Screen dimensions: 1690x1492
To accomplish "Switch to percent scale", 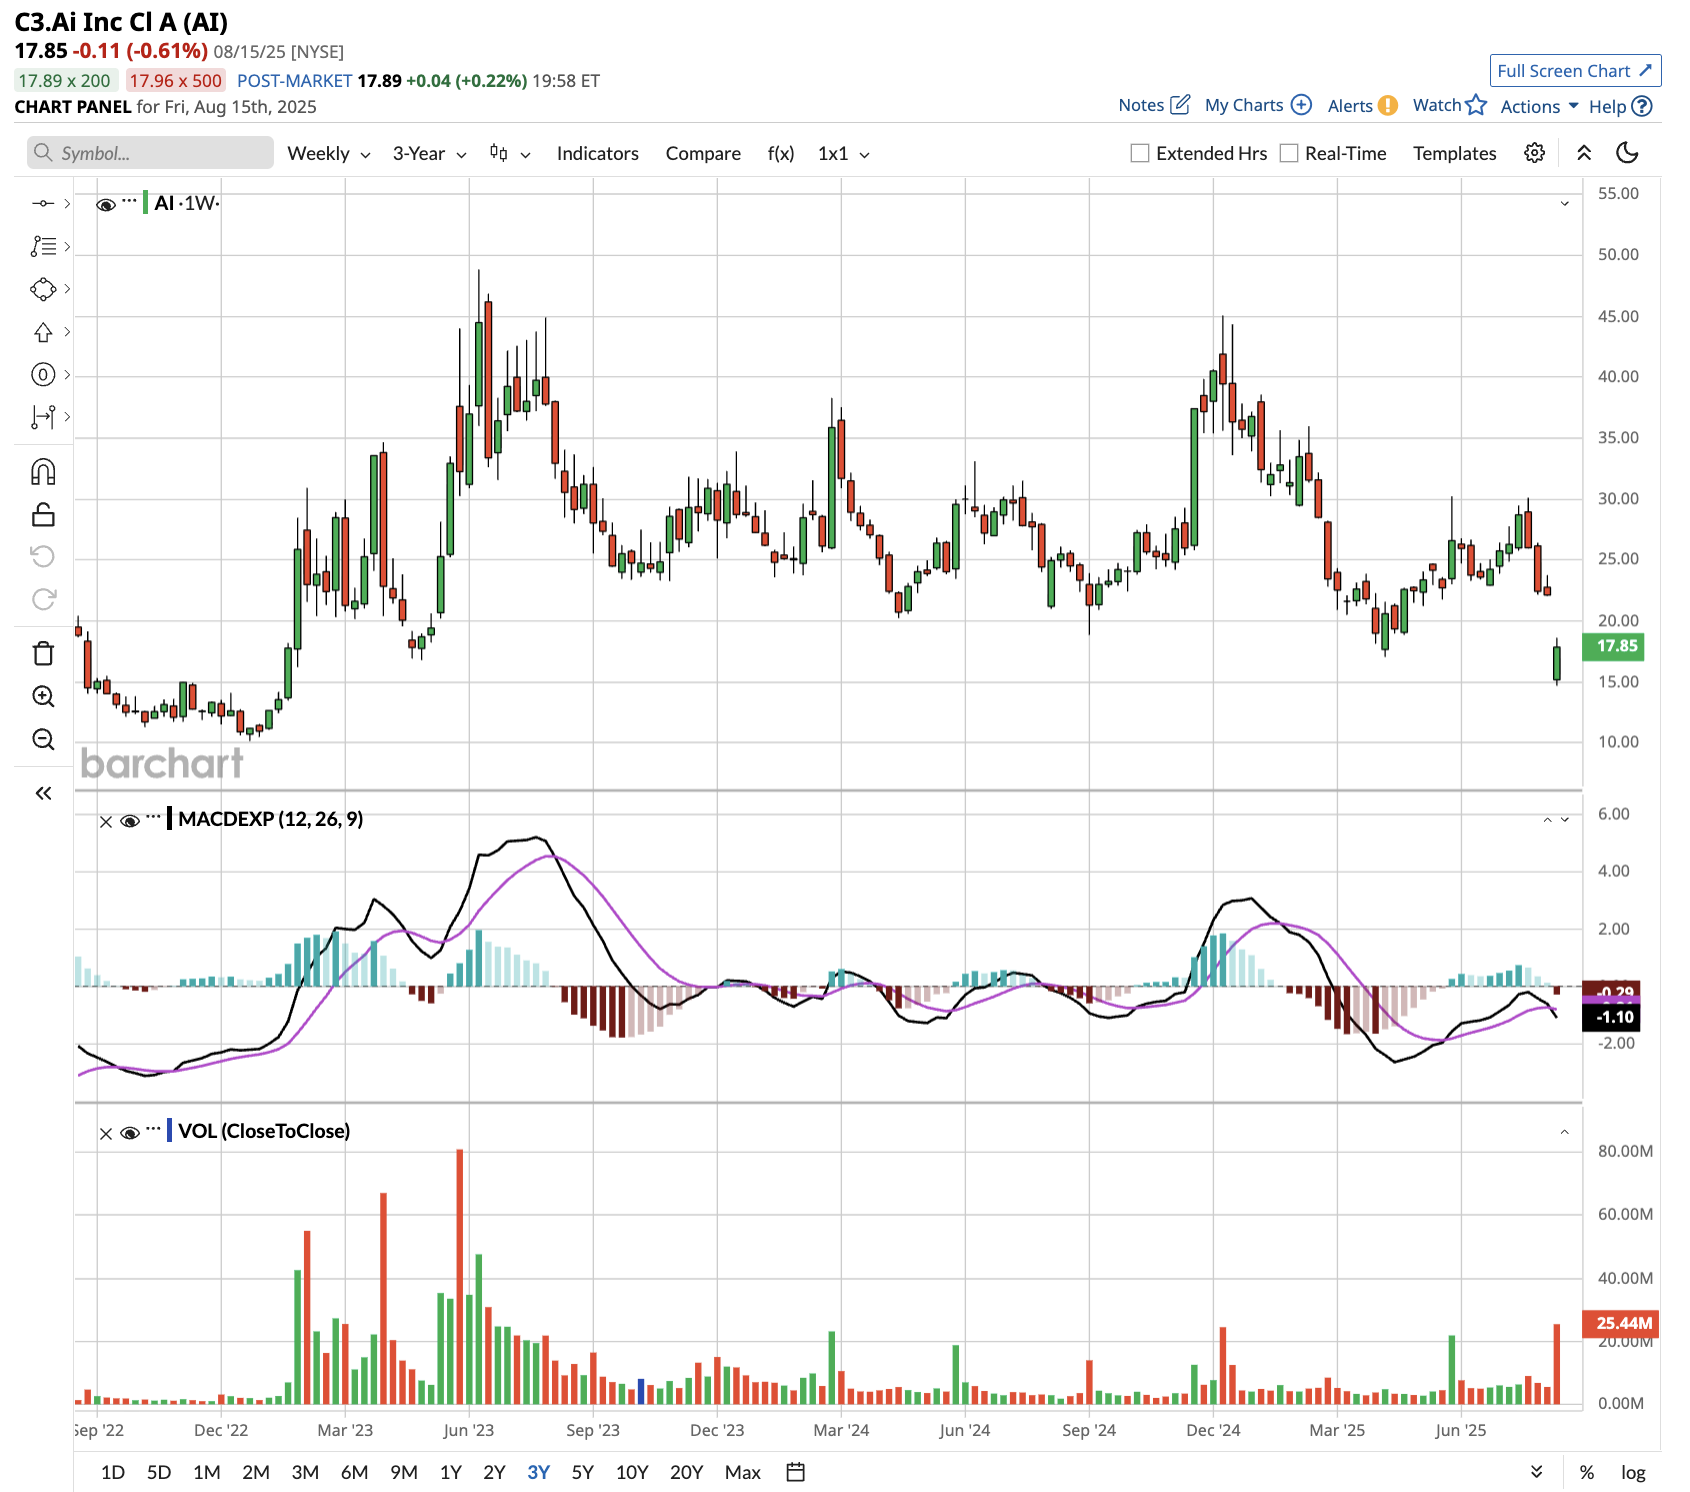I will point(1587,1472).
